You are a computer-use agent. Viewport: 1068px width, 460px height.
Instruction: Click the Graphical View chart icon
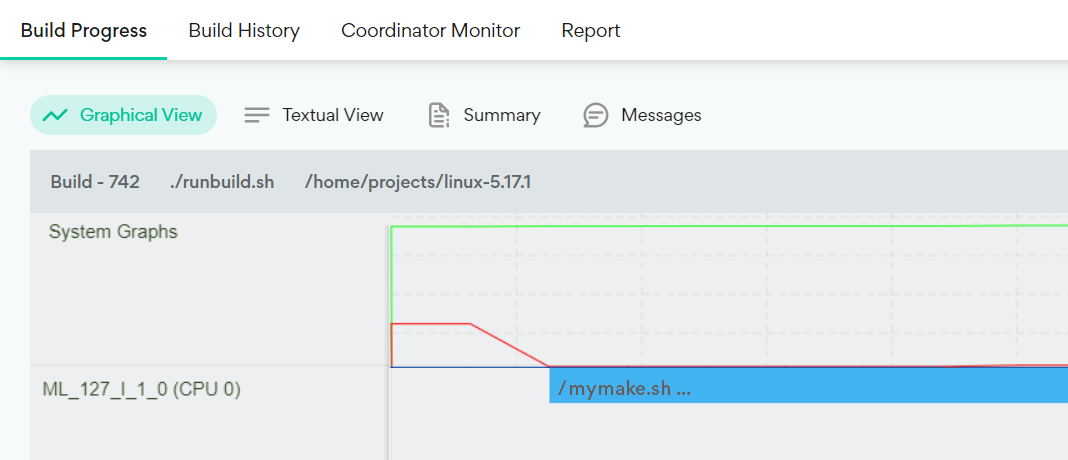[x=55, y=115]
